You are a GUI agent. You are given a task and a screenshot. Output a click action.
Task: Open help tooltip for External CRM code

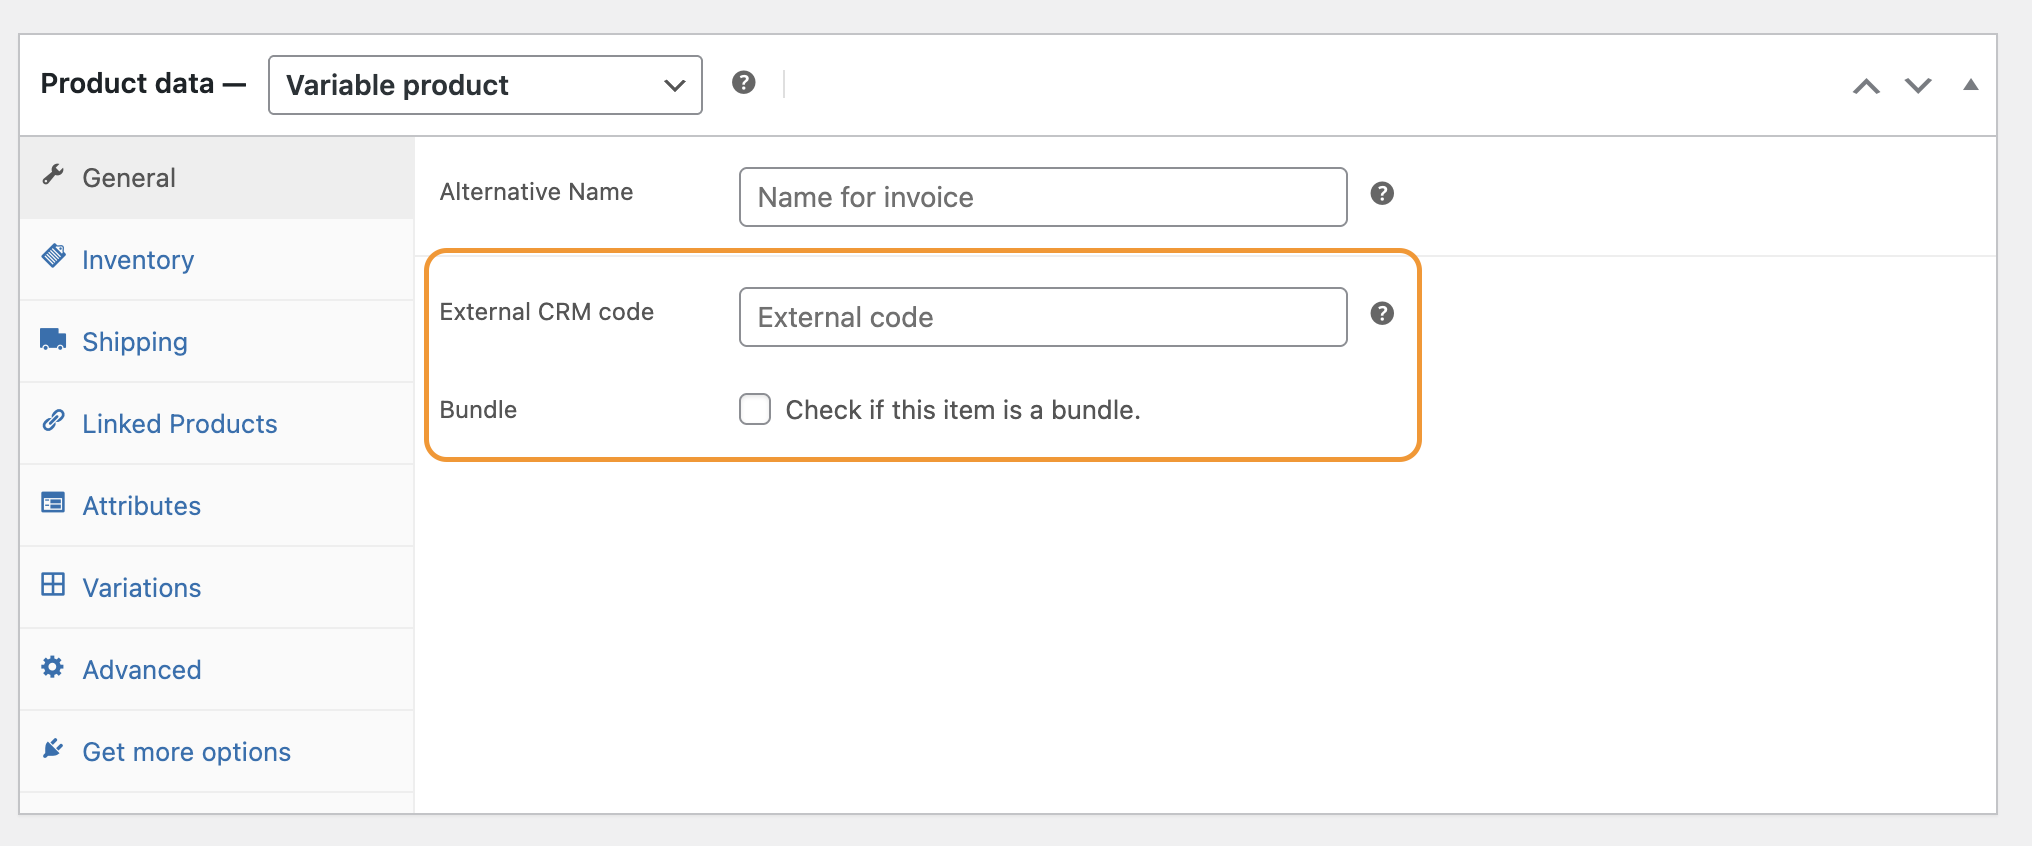pos(1382,314)
